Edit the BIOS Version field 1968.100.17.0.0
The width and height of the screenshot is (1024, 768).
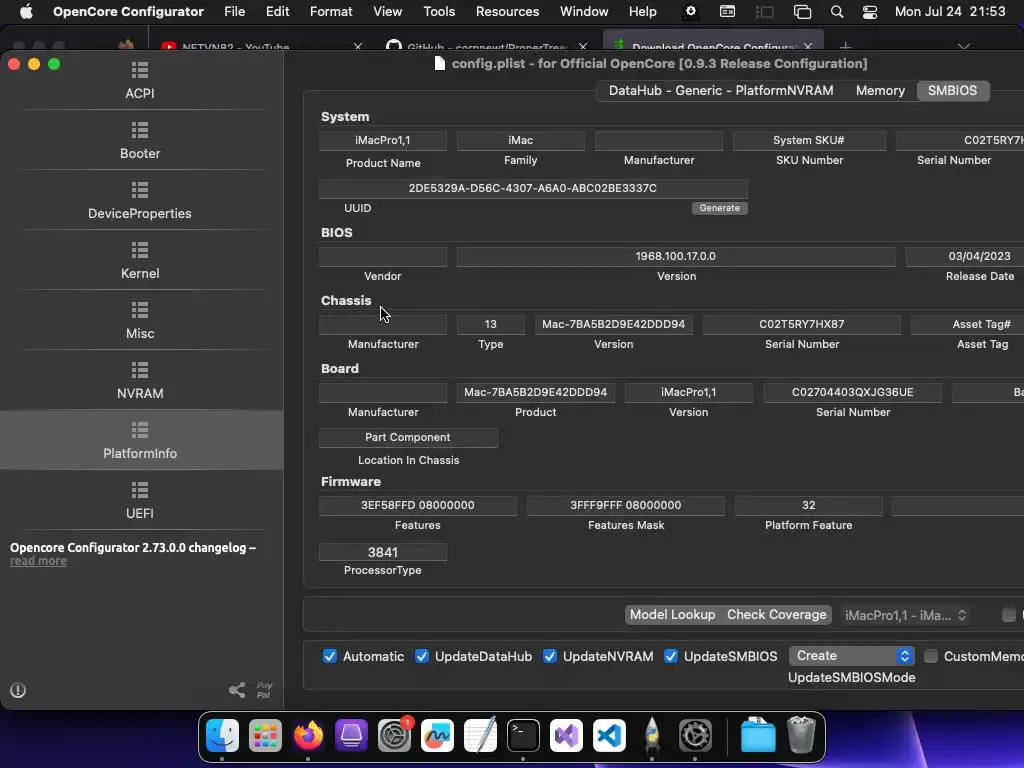coord(676,256)
